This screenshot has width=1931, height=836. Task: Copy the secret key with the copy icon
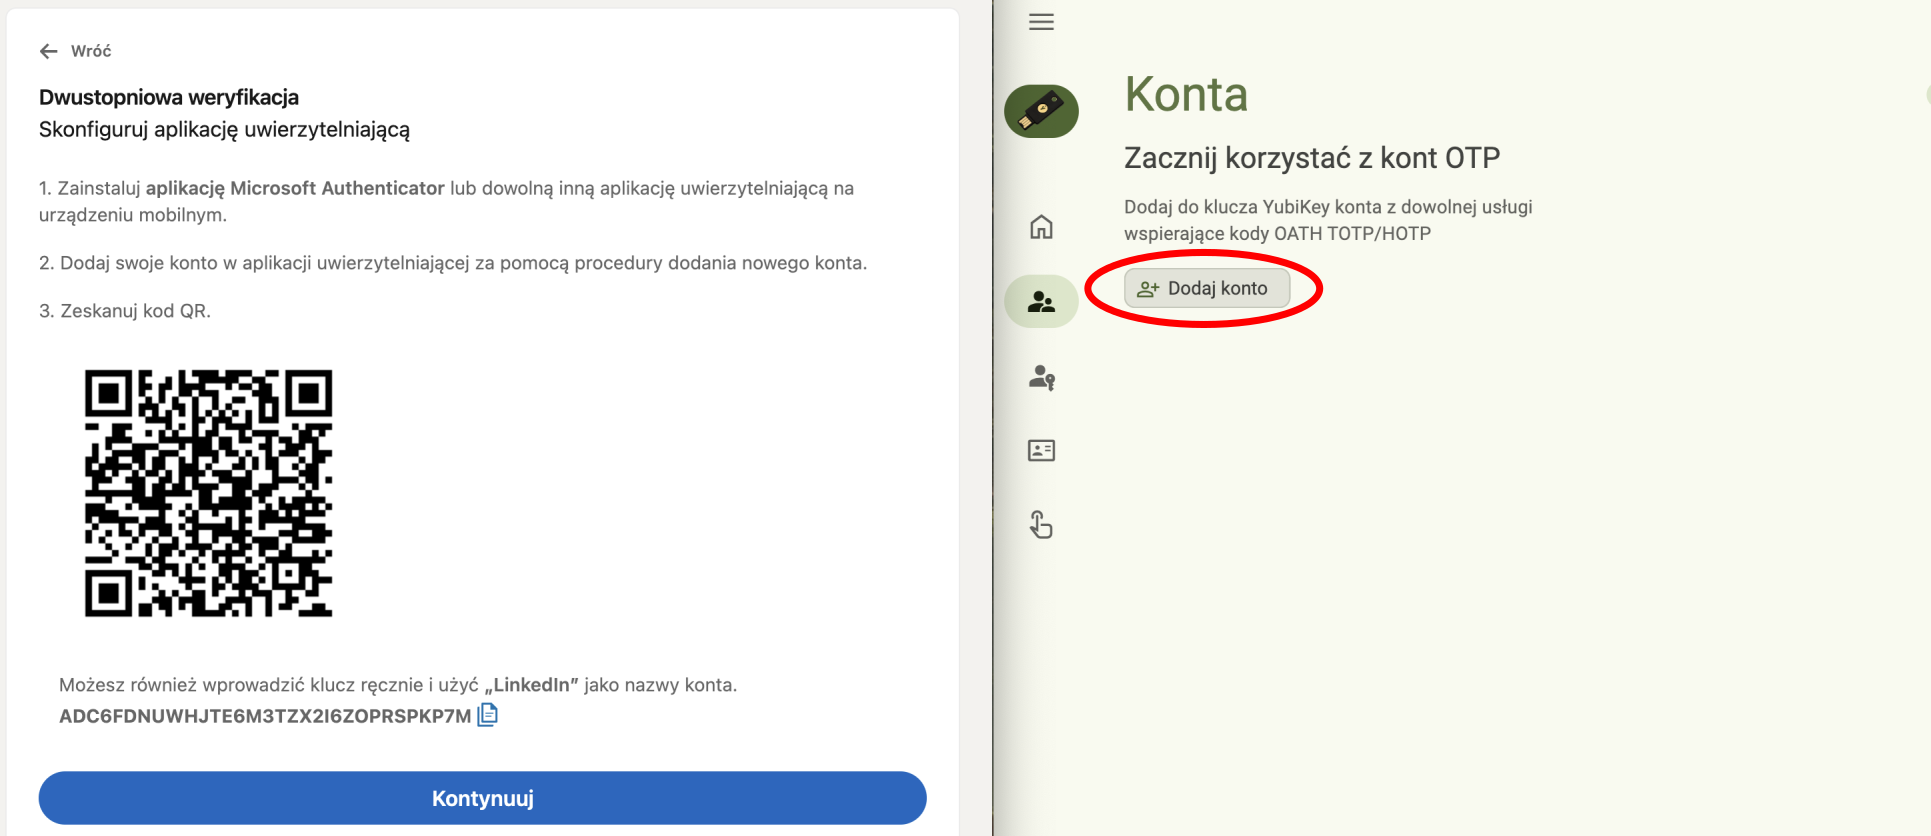coord(487,715)
